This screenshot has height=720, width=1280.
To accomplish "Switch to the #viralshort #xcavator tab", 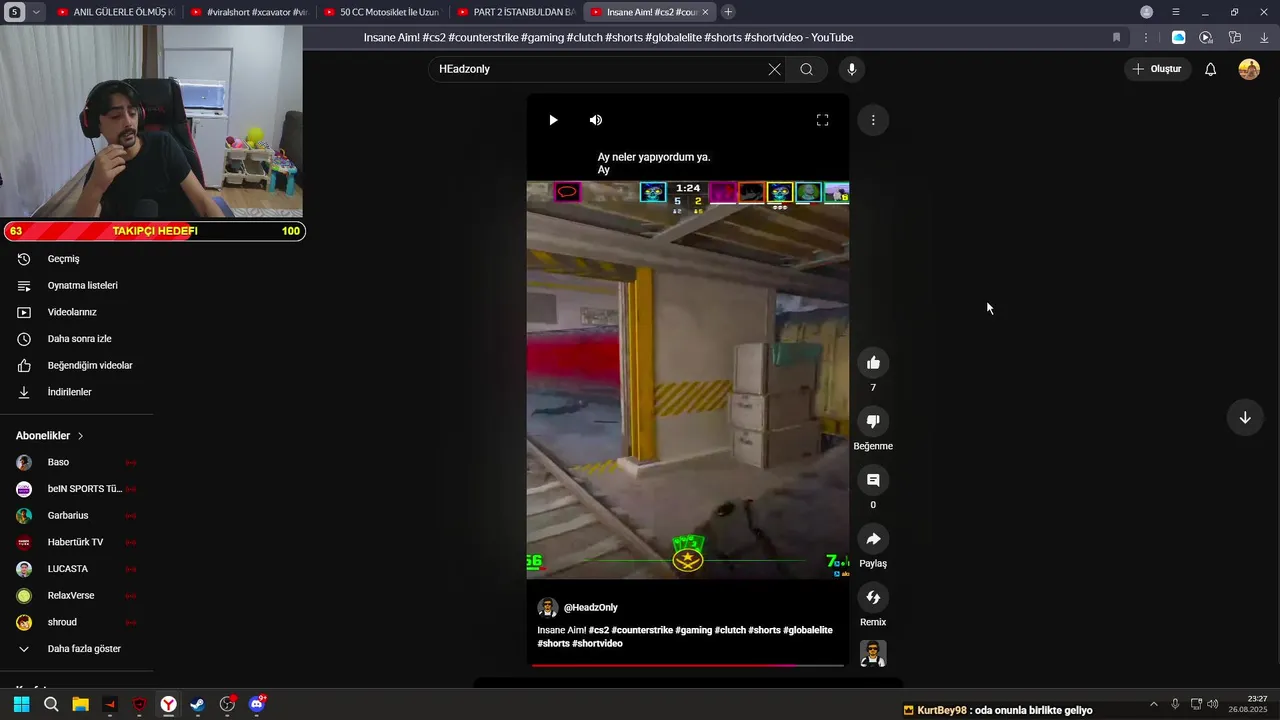I will click(249, 12).
